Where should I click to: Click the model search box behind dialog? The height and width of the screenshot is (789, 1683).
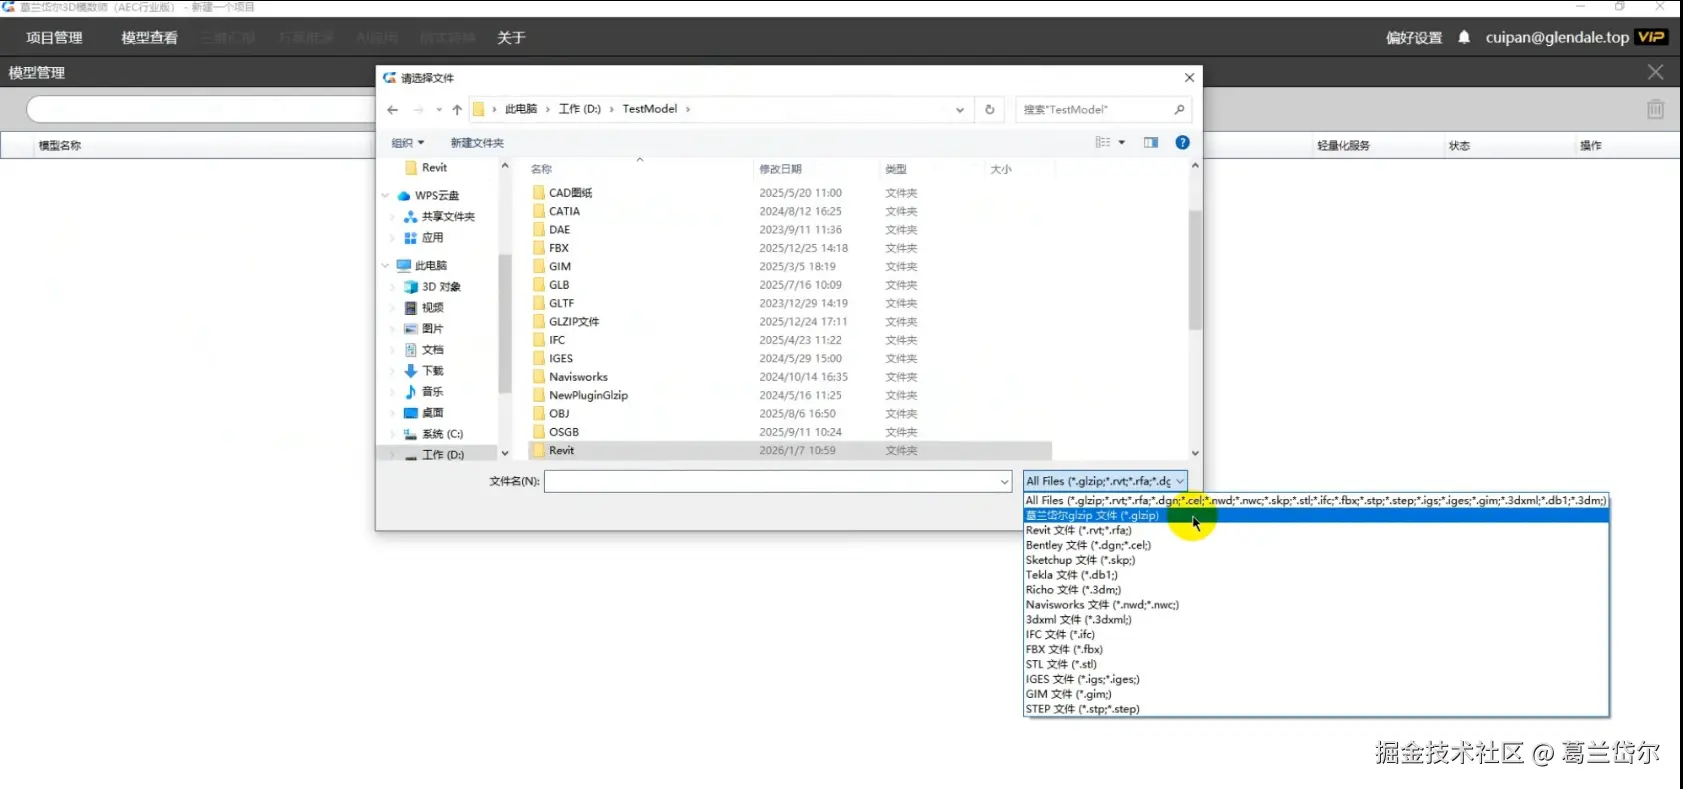[200, 109]
